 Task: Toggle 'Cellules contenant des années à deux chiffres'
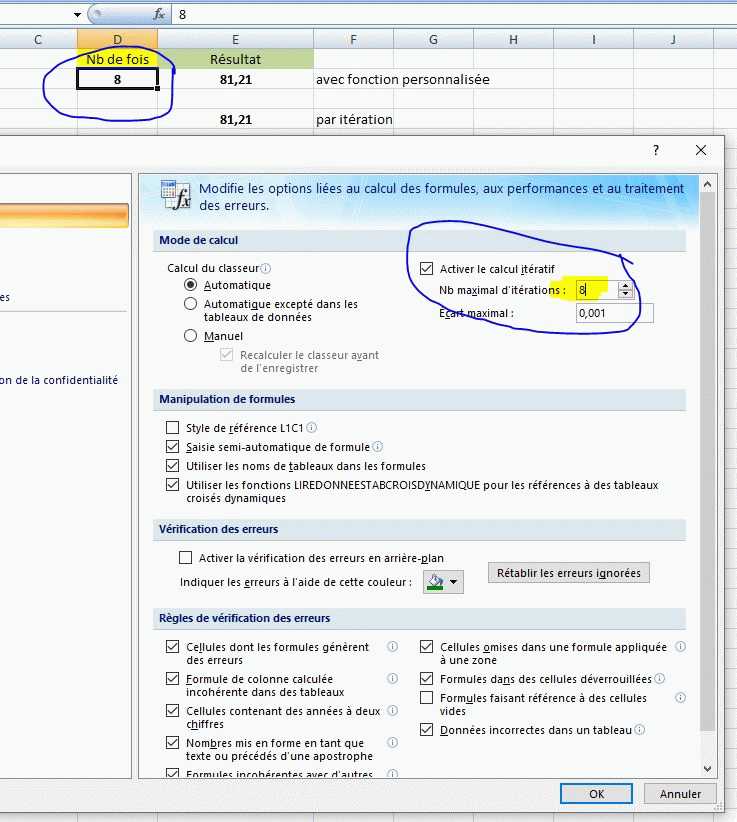[x=172, y=710]
